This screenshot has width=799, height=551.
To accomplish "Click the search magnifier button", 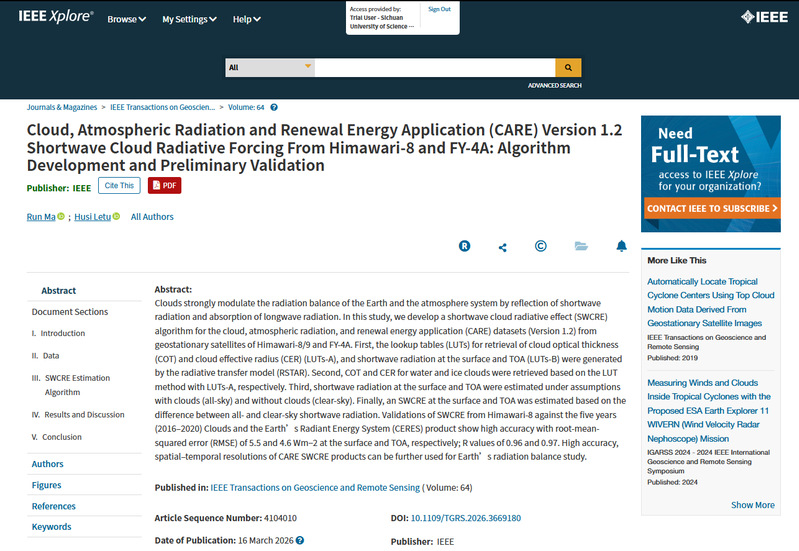I will click(x=567, y=68).
